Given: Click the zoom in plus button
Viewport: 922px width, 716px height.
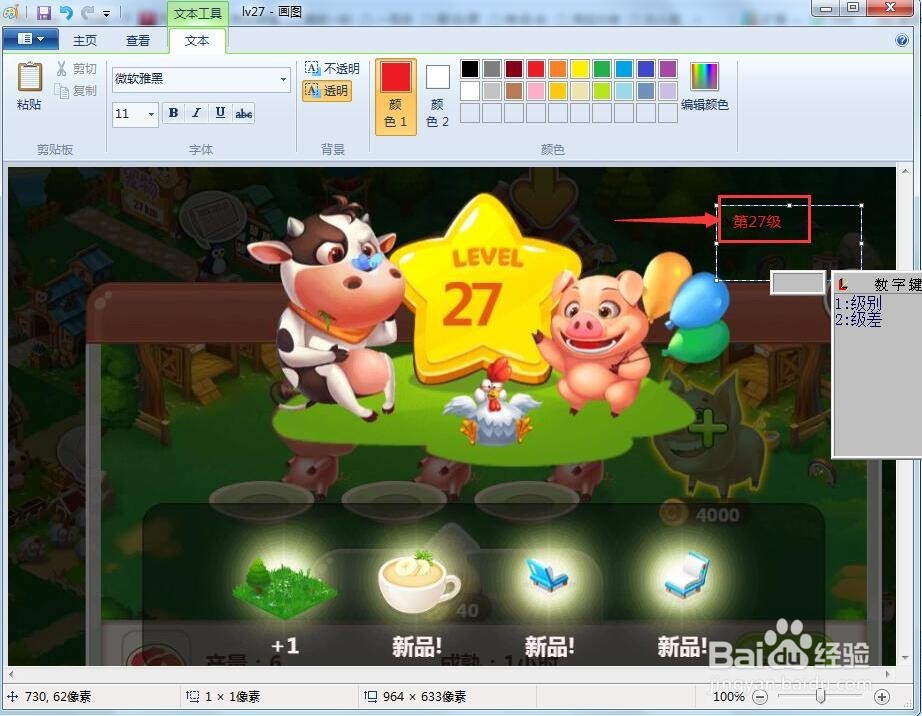Looking at the screenshot, I should tap(881, 697).
